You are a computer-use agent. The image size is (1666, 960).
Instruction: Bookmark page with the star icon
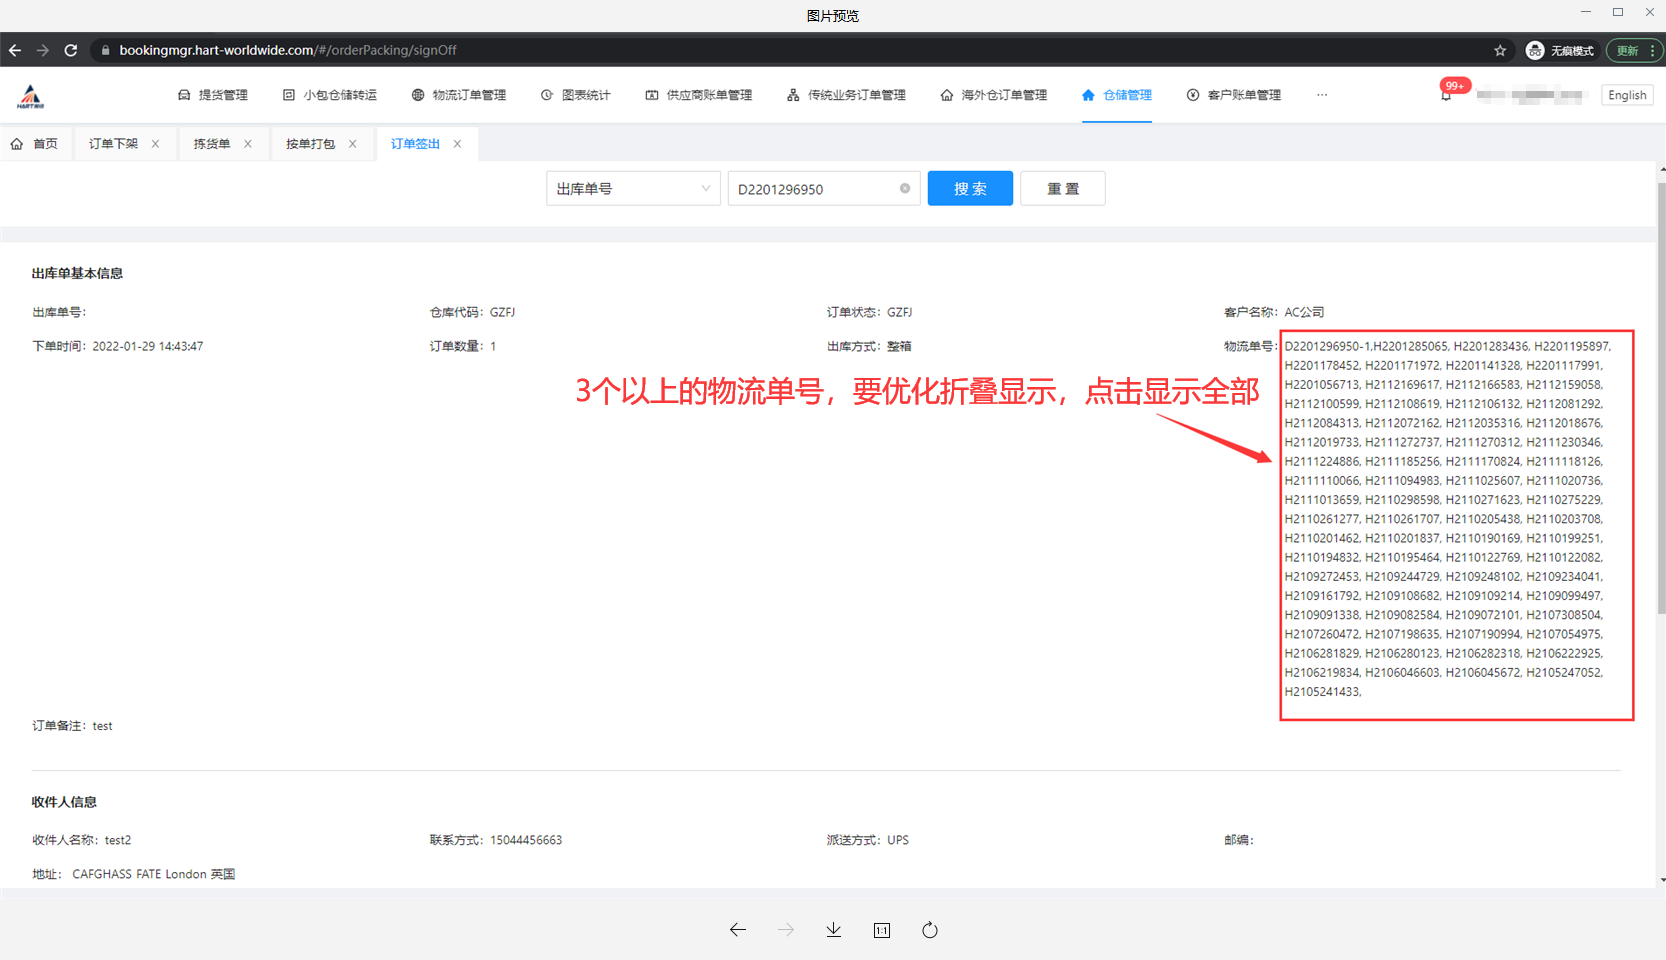coord(1500,50)
